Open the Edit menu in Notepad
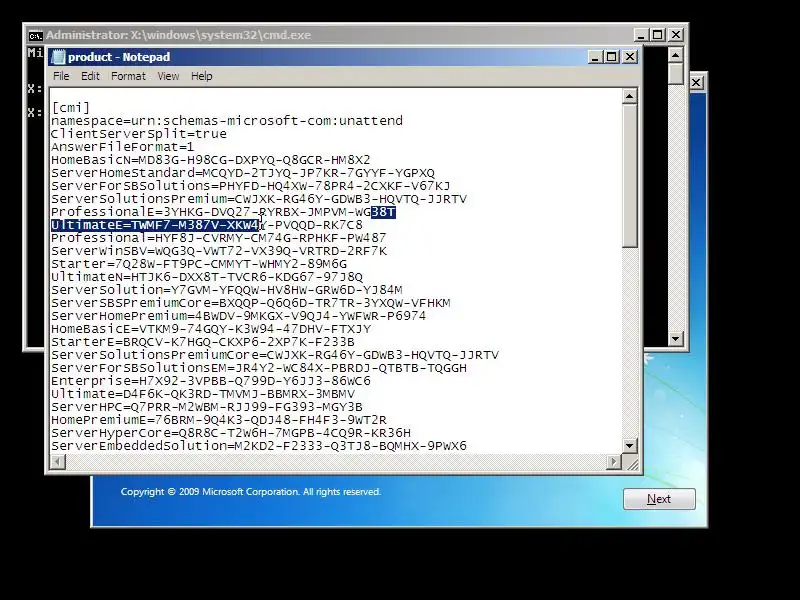Screen dimensions: 800x600 [x=90, y=76]
